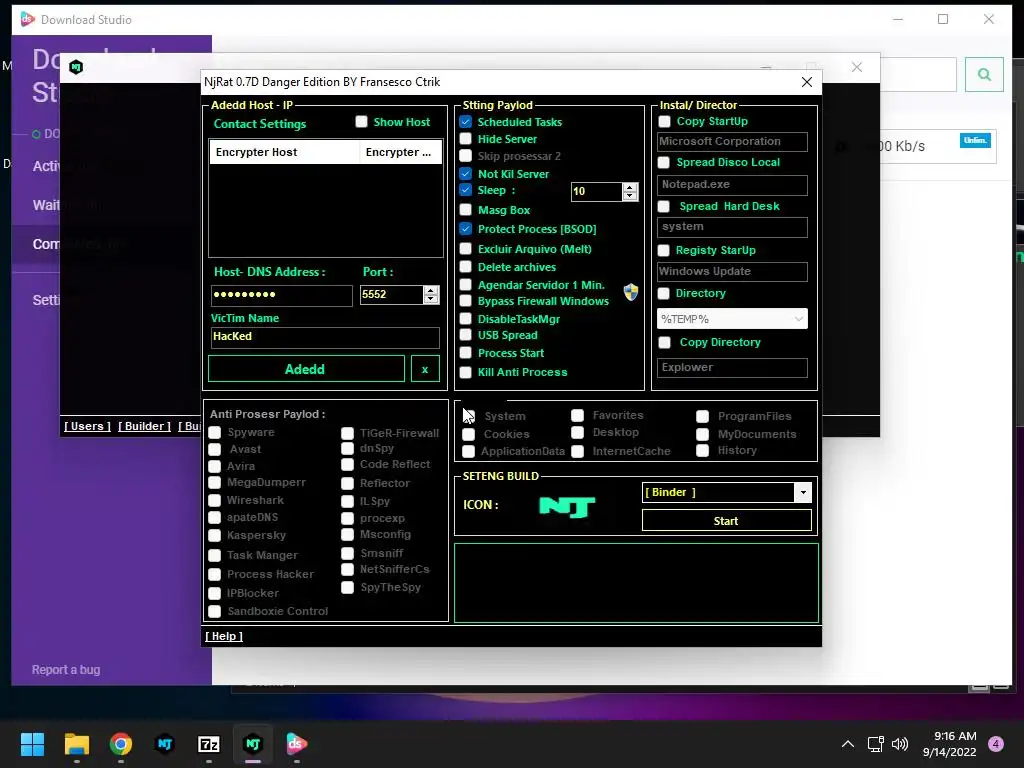Click the first NJ icon in the taskbar
The width and height of the screenshot is (1024, 768).
coord(165,744)
